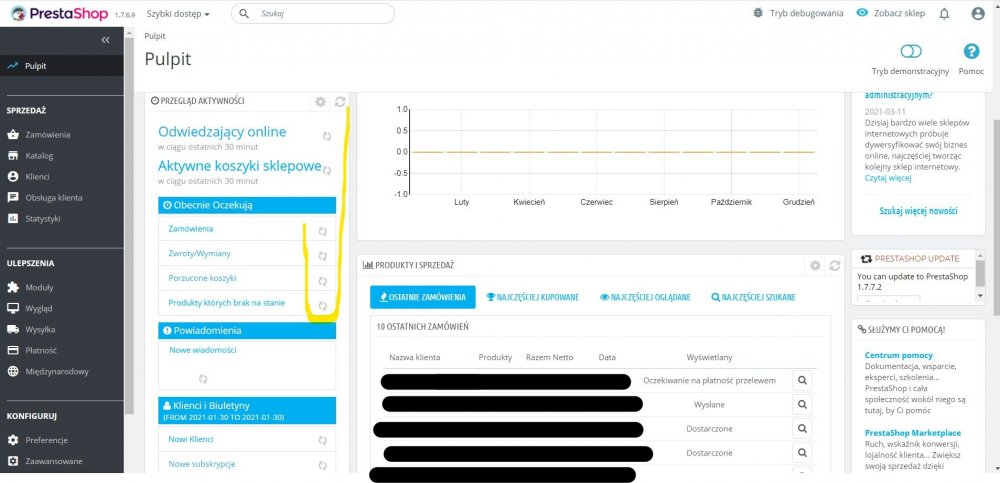Image resolution: width=1000 pixels, height=483 pixels.
Task: Open Centrum pomocy link
Action: (x=899, y=355)
